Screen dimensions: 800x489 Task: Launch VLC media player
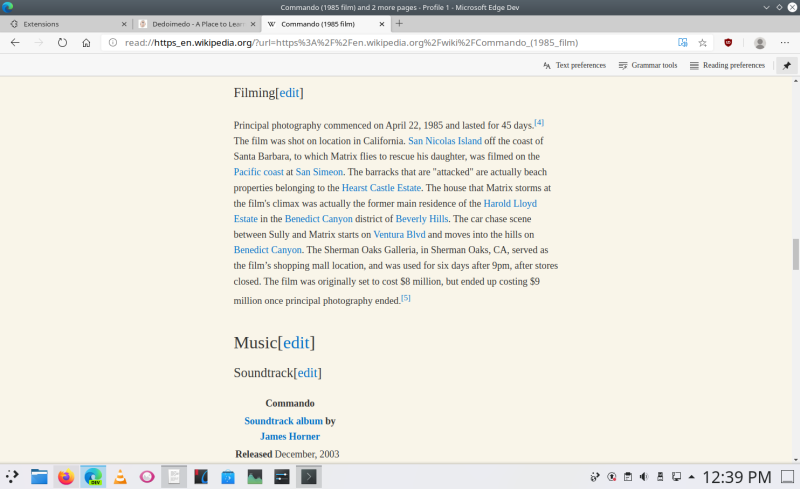(120, 477)
